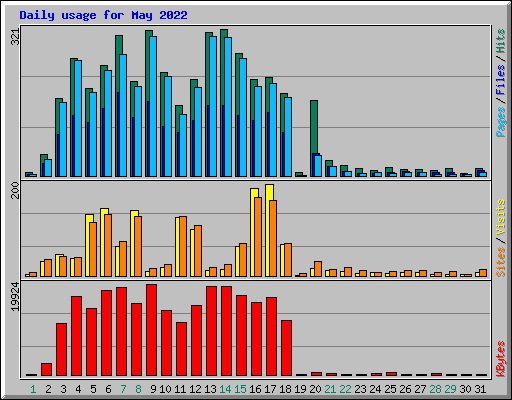Viewport: 512px width, 400px height.
Task: Click day 18 on the x-axis
Action: pyautogui.click(x=285, y=389)
